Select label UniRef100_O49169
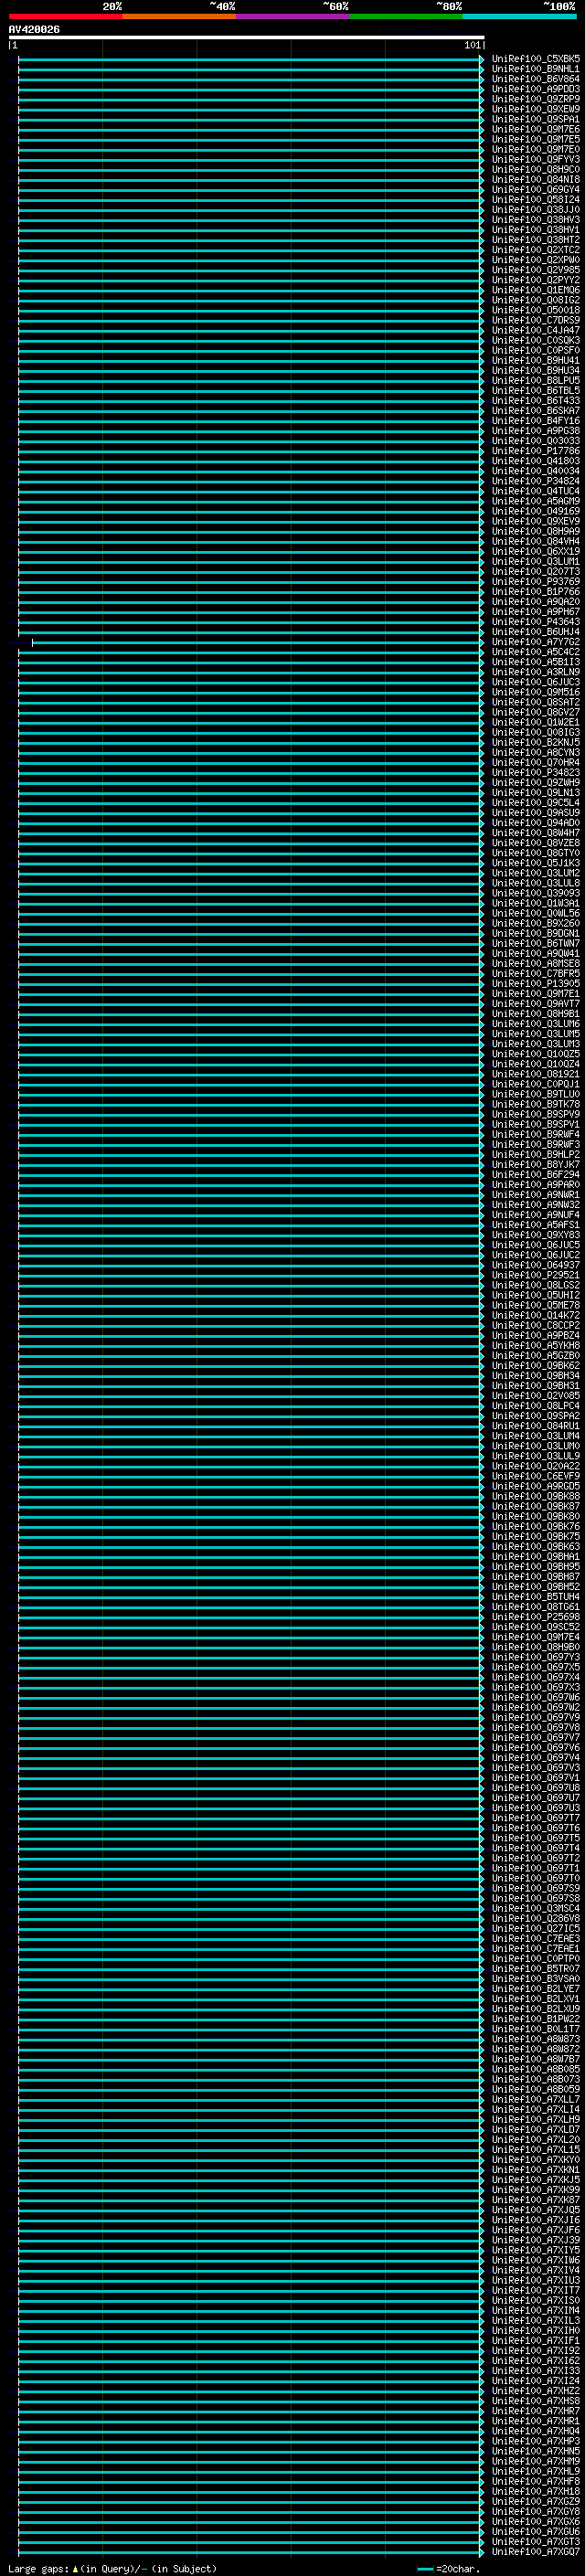The height and width of the screenshot is (2576, 585). 536,511
